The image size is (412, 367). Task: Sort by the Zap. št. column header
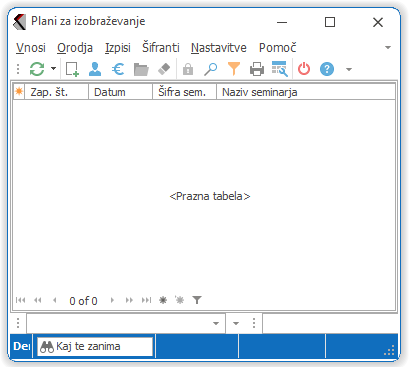pyautogui.click(x=56, y=92)
